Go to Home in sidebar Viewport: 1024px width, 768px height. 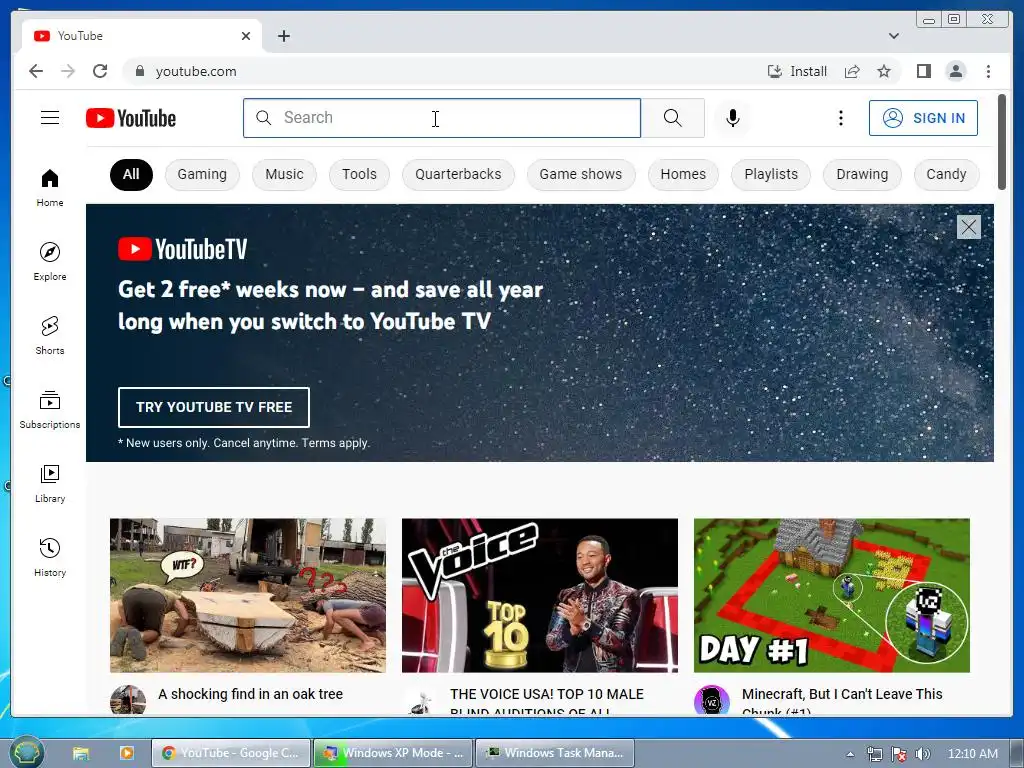tap(50, 188)
